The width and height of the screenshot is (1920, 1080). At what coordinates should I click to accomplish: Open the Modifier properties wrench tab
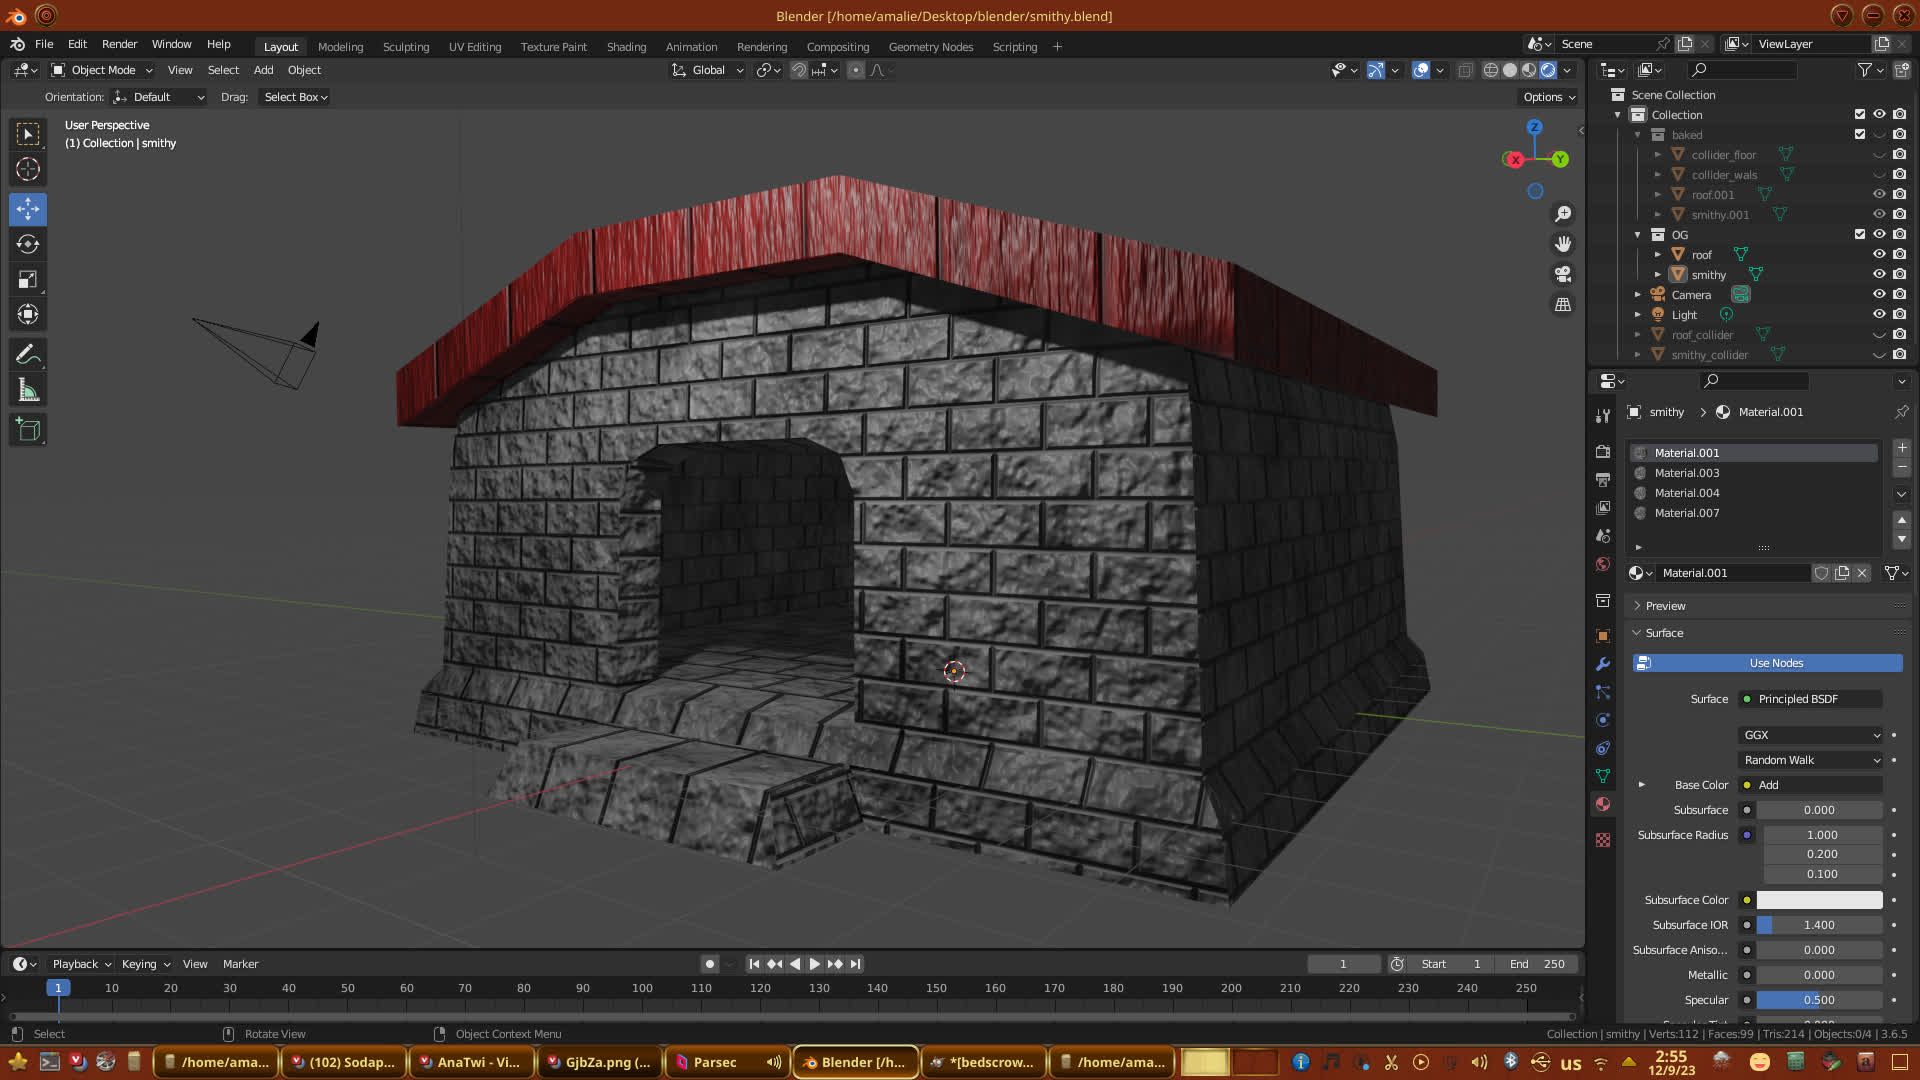click(1603, 664)
